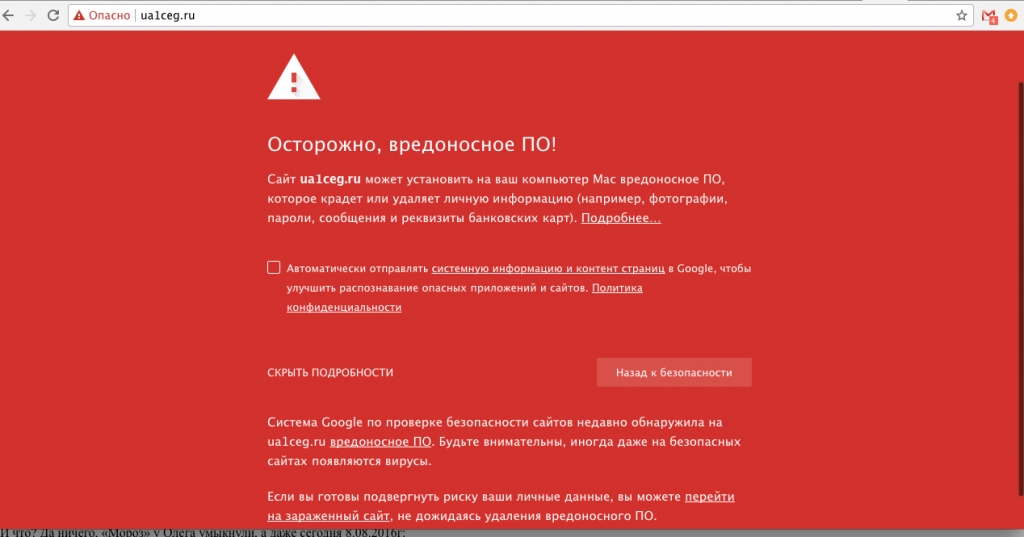Viewport: 1024px width, 537px height.
Task: Click the orange extension icon in toolbar
Action: [1011, 16]
